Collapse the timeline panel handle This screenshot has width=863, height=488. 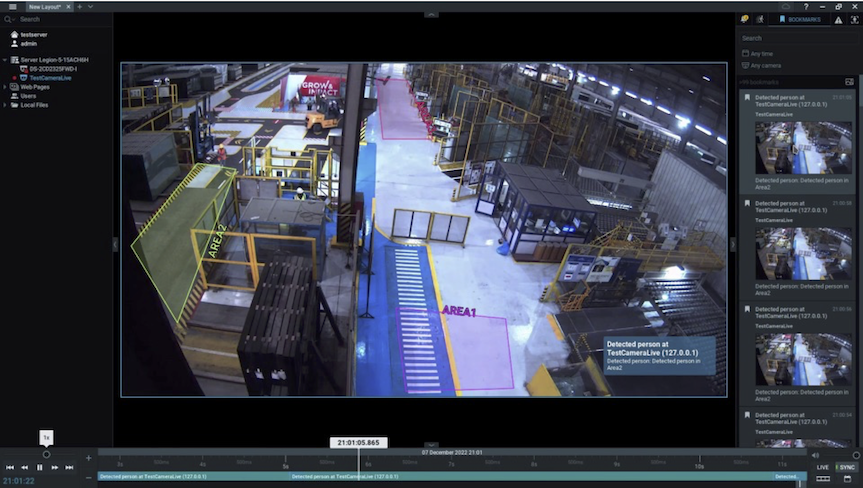pos(431,445)
